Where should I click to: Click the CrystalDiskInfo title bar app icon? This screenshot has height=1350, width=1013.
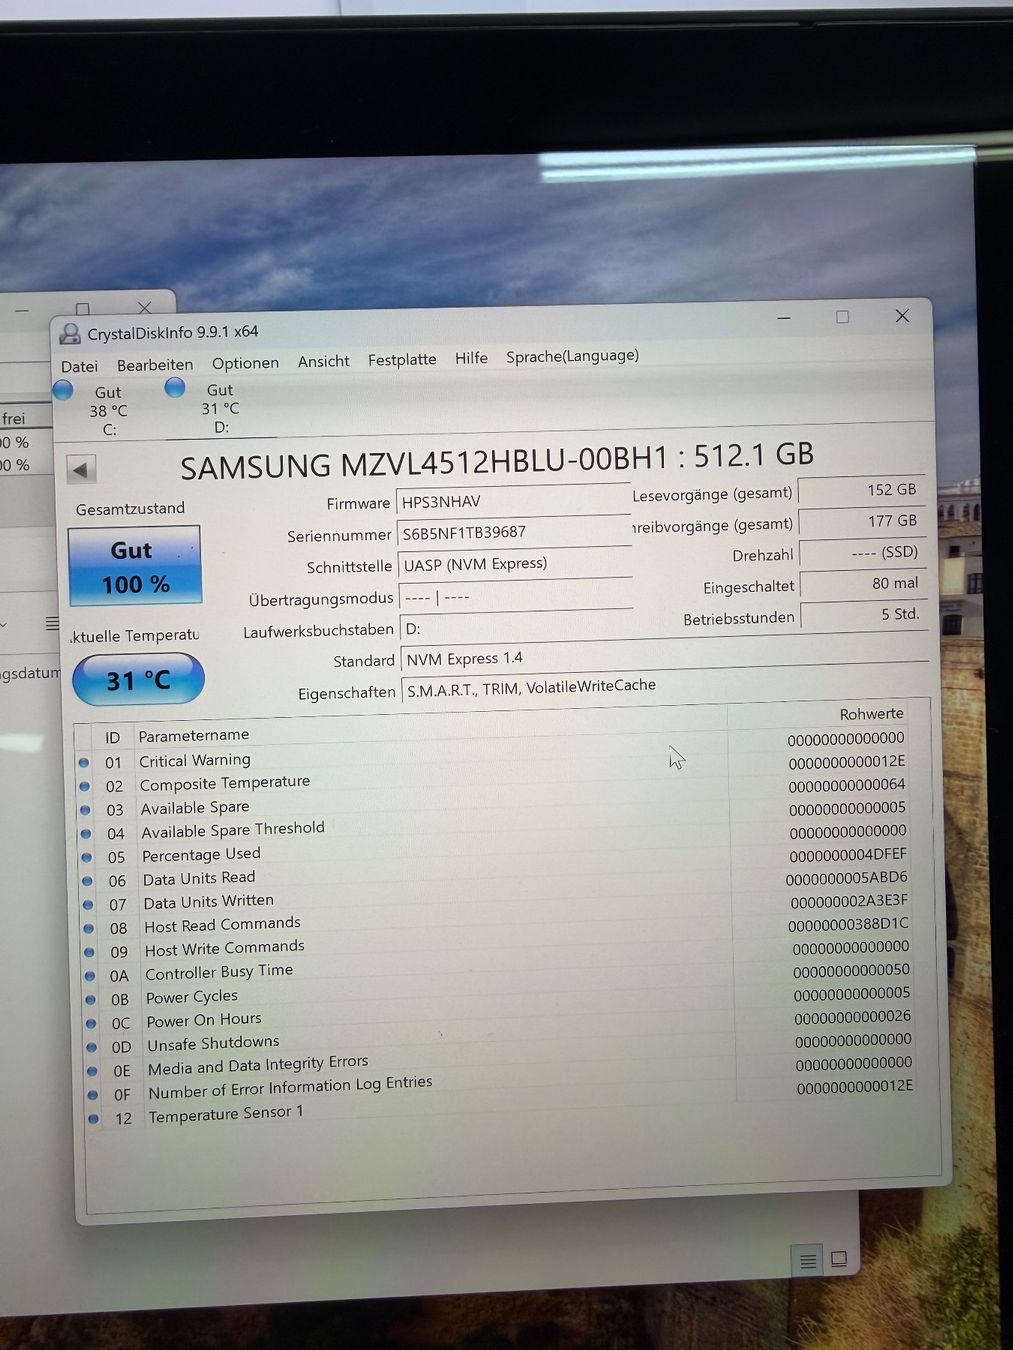point(70,334)
